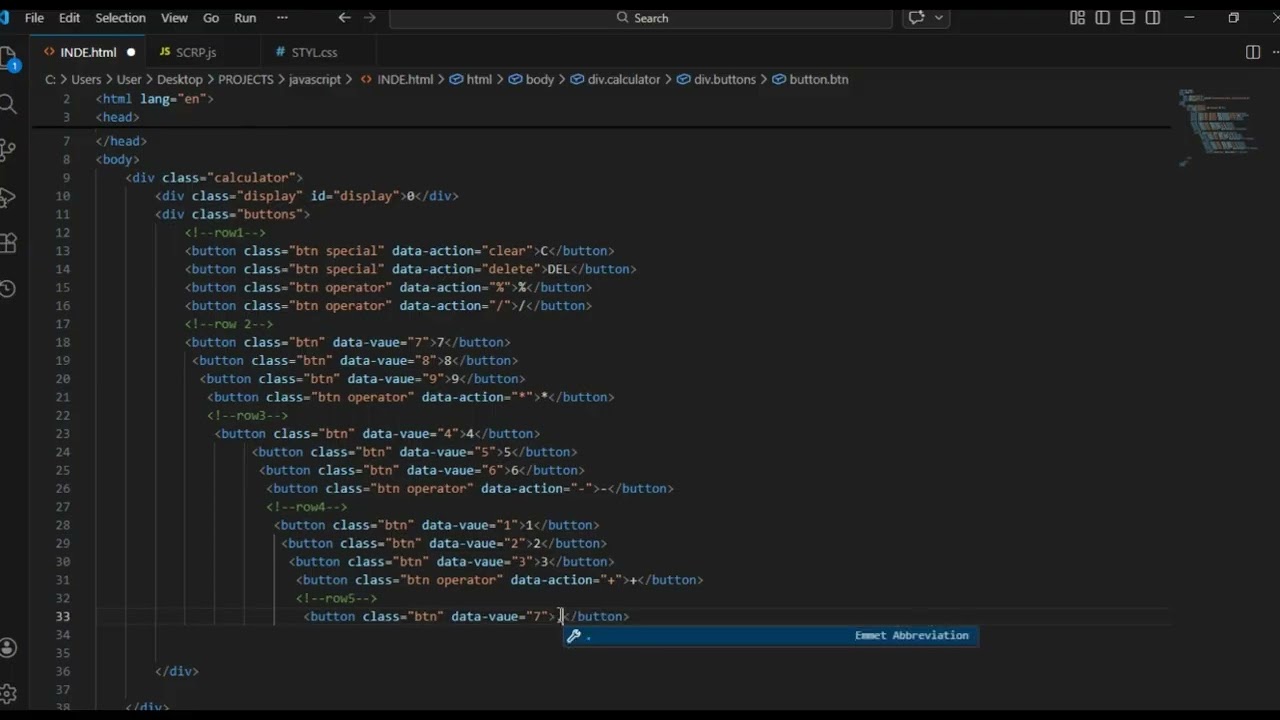Open the Run menu
1280x720 pixels.
click(x=244, y=18)
